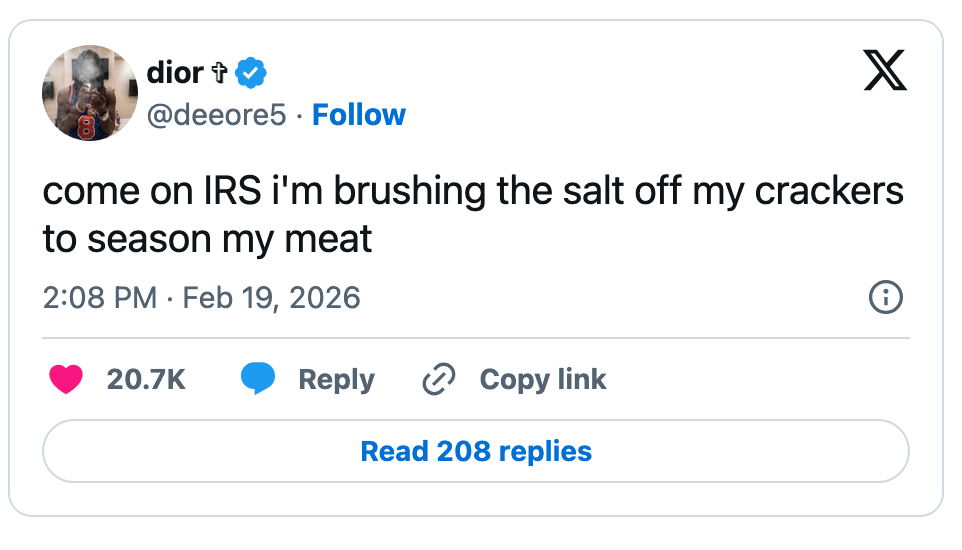Screen dimensions: 962x550
Task: Click the text 'to season my meat'
Action: [207, 239]
